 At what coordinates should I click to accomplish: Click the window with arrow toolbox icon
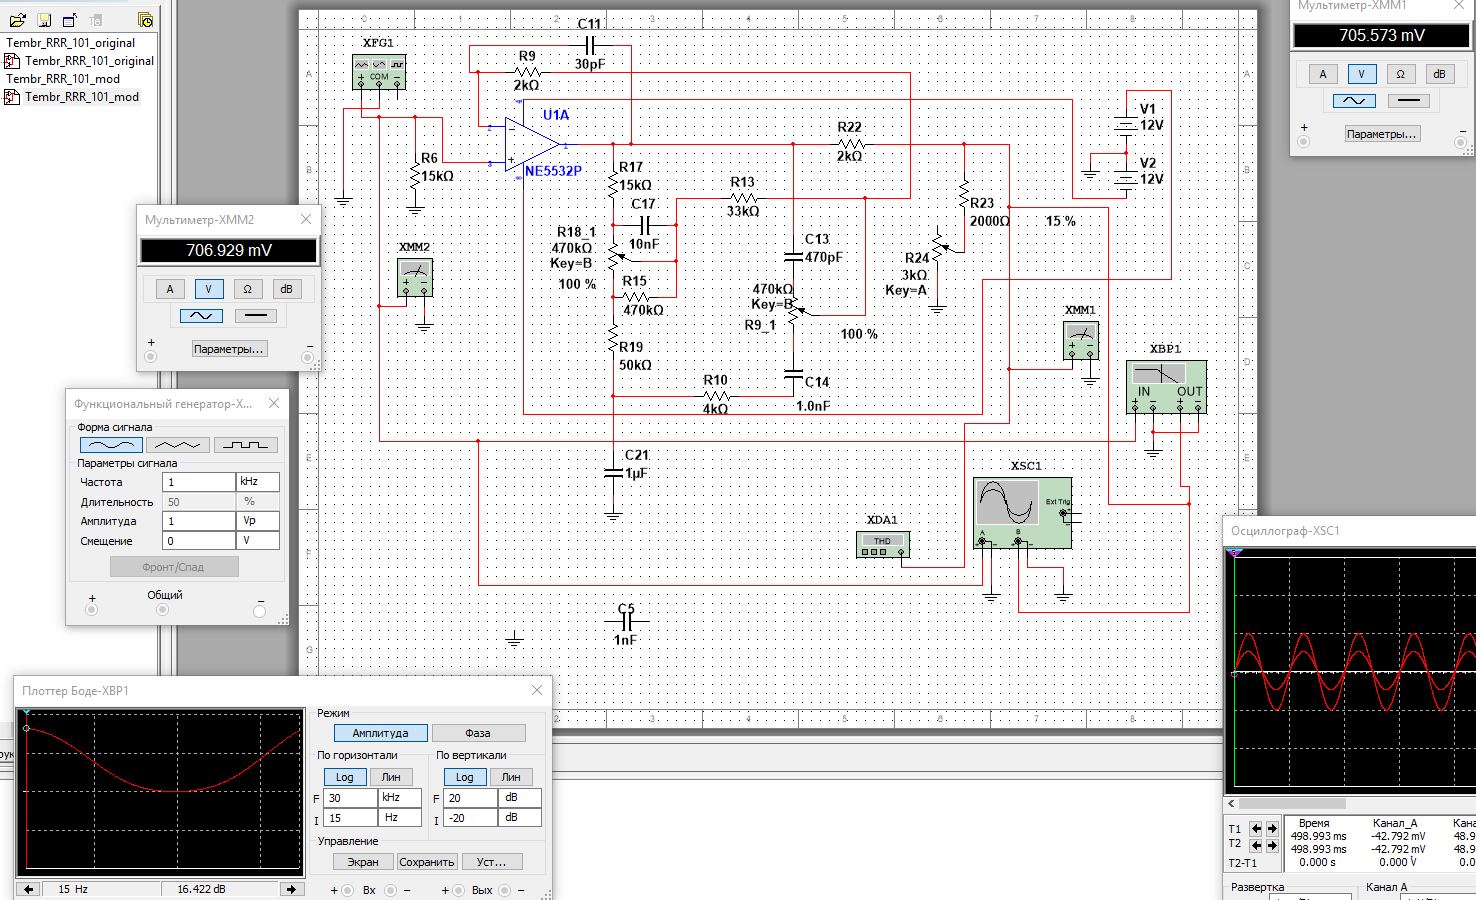tap(69, 19)
